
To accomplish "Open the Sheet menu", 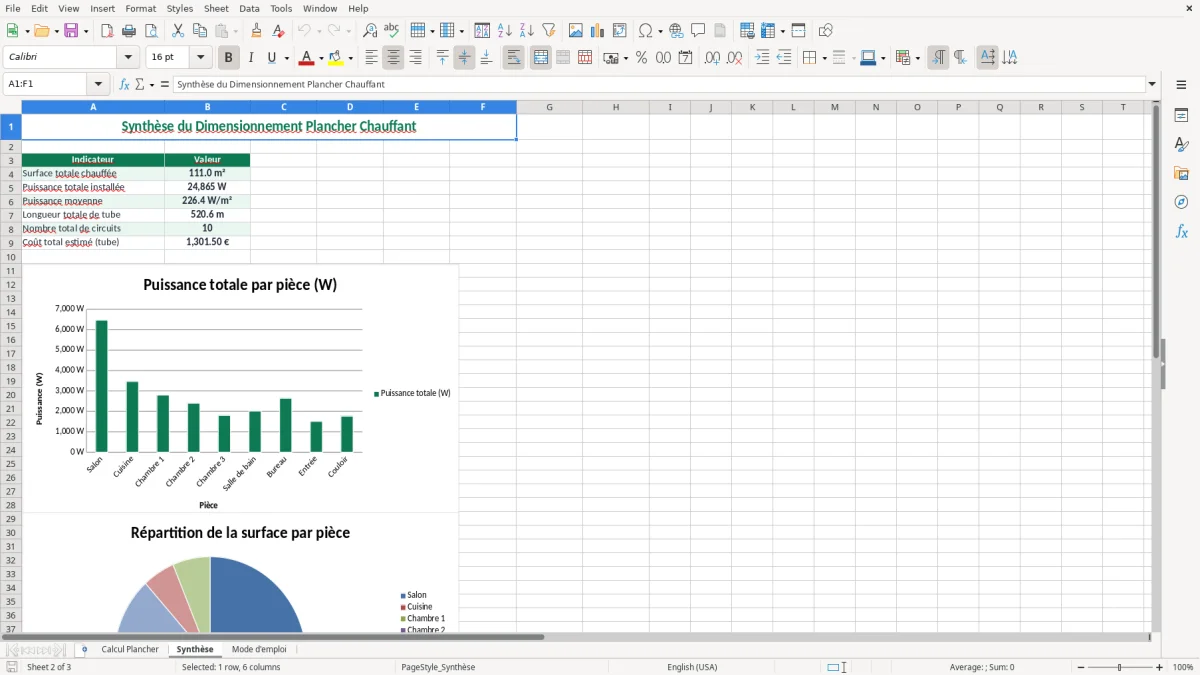I will (x=216, y=8).
